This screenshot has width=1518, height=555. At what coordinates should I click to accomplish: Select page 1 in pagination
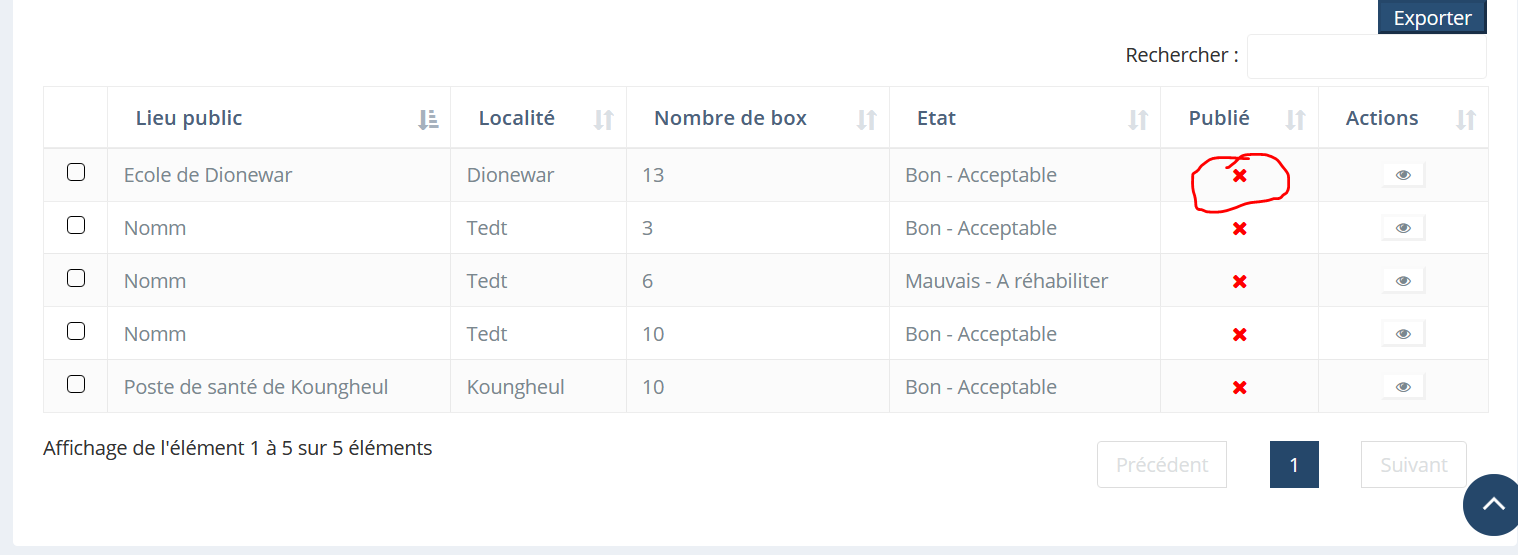click(1294, 465)
